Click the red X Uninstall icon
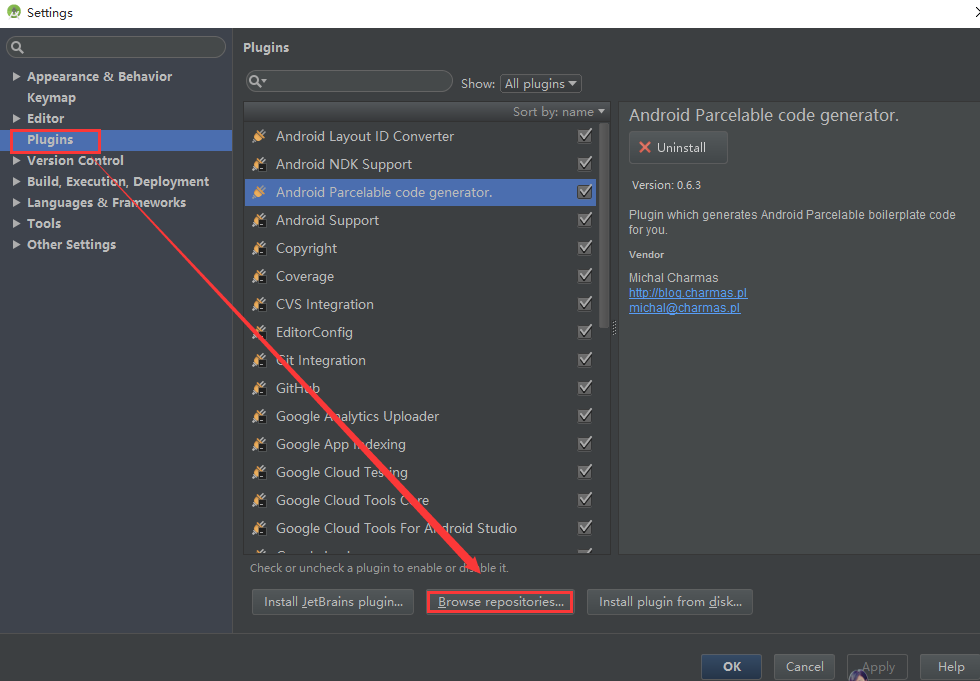 pyautogui.click(x=645, y=148)
